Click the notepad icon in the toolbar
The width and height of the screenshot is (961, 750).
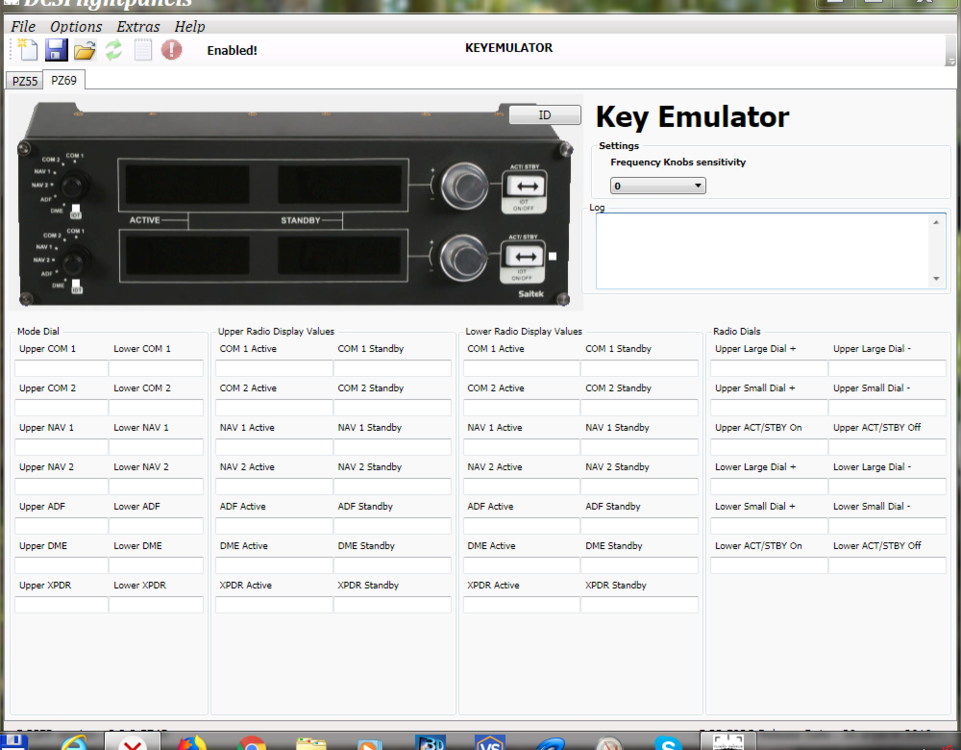pyautogui.click(x=143, y=50)
